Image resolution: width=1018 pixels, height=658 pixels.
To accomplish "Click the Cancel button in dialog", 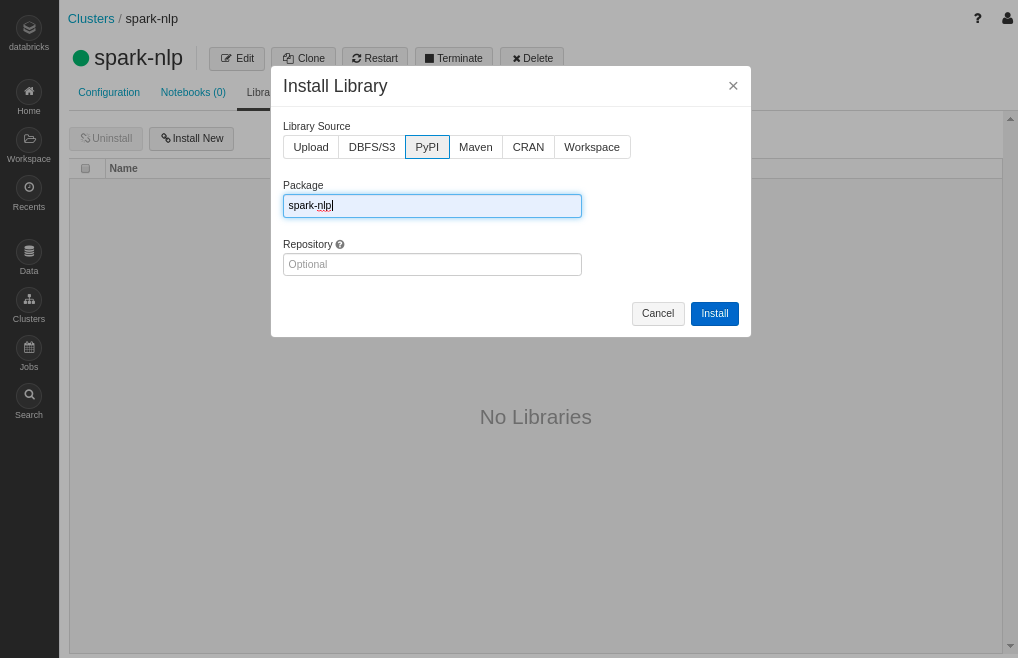I will [x=658, y=313].
